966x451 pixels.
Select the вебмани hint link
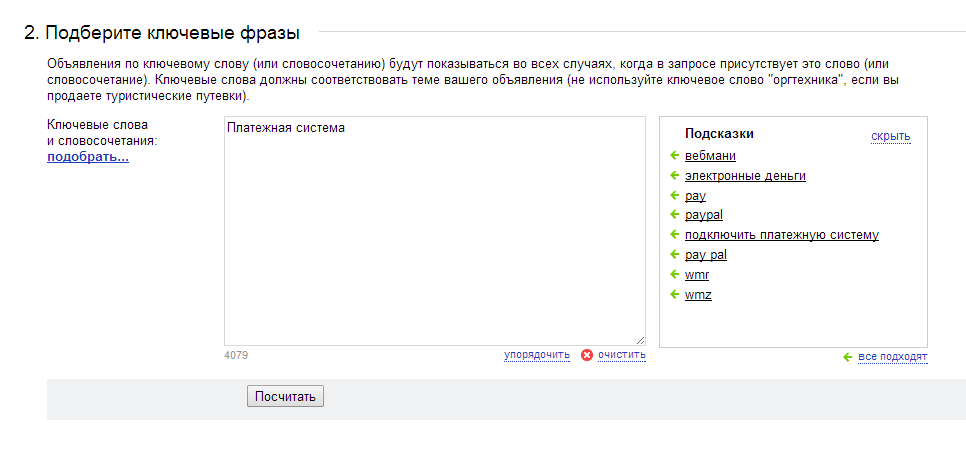710,156
